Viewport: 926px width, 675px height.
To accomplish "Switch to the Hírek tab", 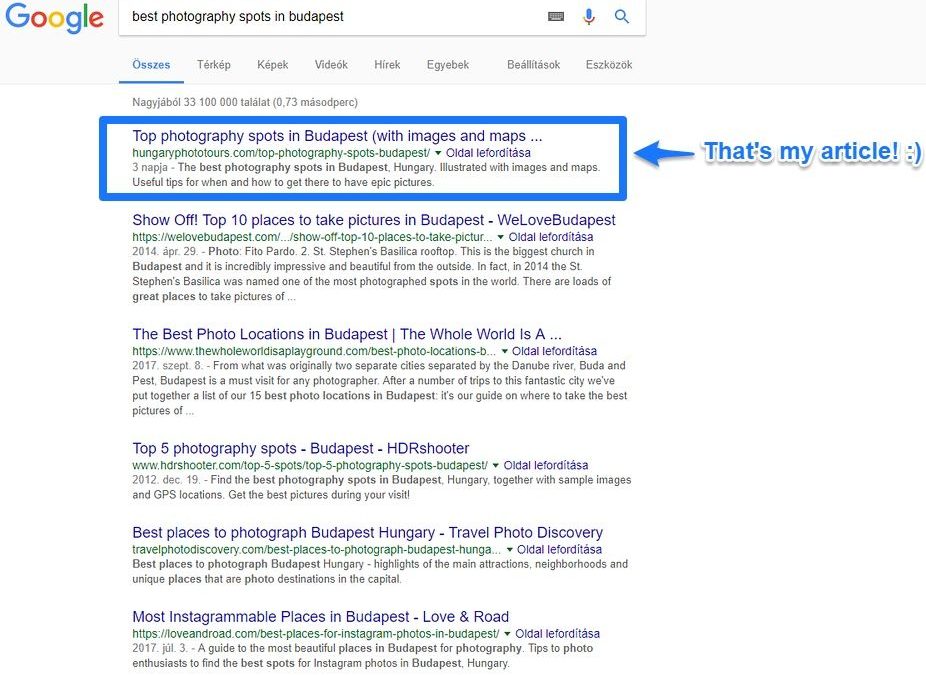I will 387,65.
